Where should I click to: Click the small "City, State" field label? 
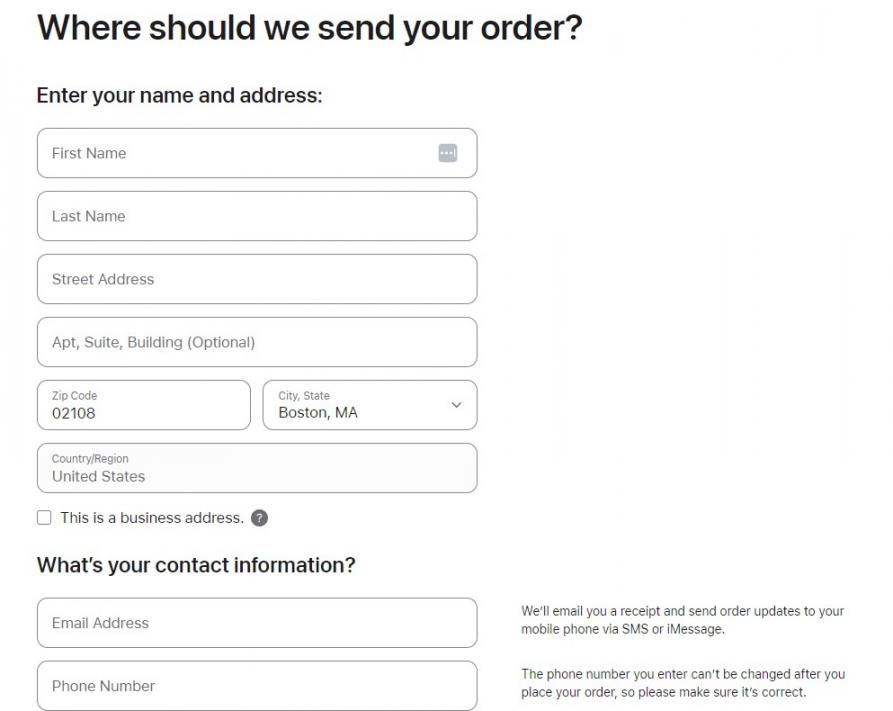pos(304,396)
